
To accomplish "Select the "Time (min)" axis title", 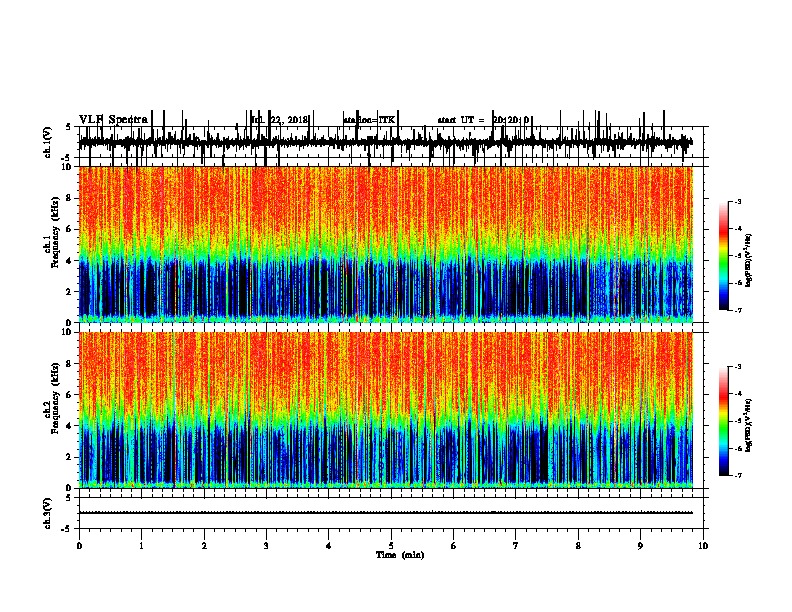I will pyautogui.click(x=400, y=555).
